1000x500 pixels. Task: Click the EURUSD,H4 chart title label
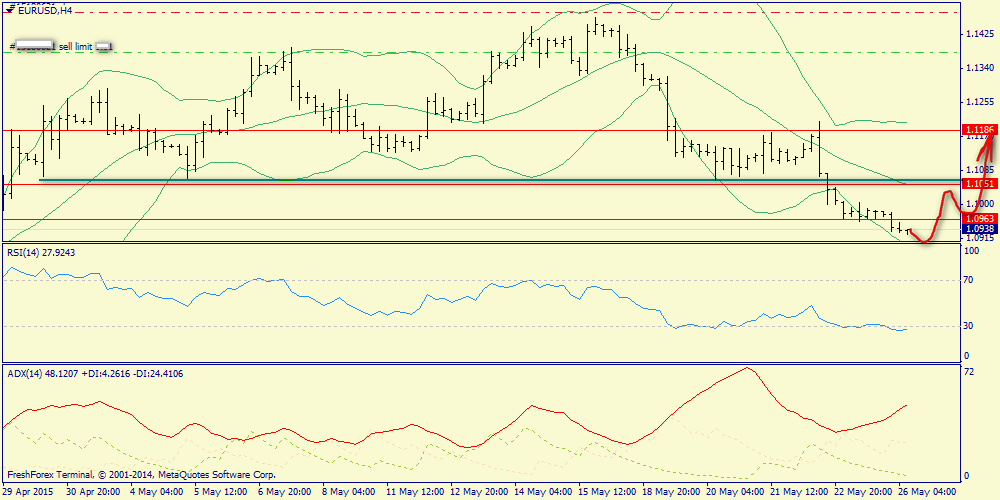tap(38, 10)
